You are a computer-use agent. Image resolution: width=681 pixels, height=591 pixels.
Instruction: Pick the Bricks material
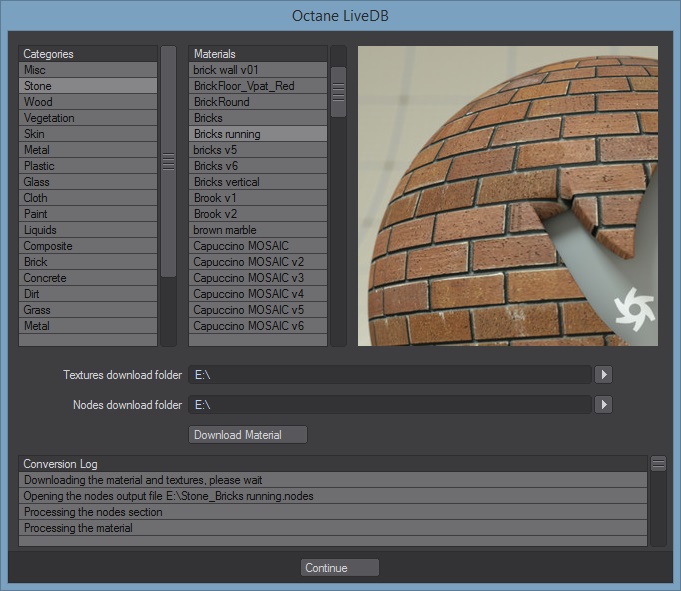click(x=258, y=118)
